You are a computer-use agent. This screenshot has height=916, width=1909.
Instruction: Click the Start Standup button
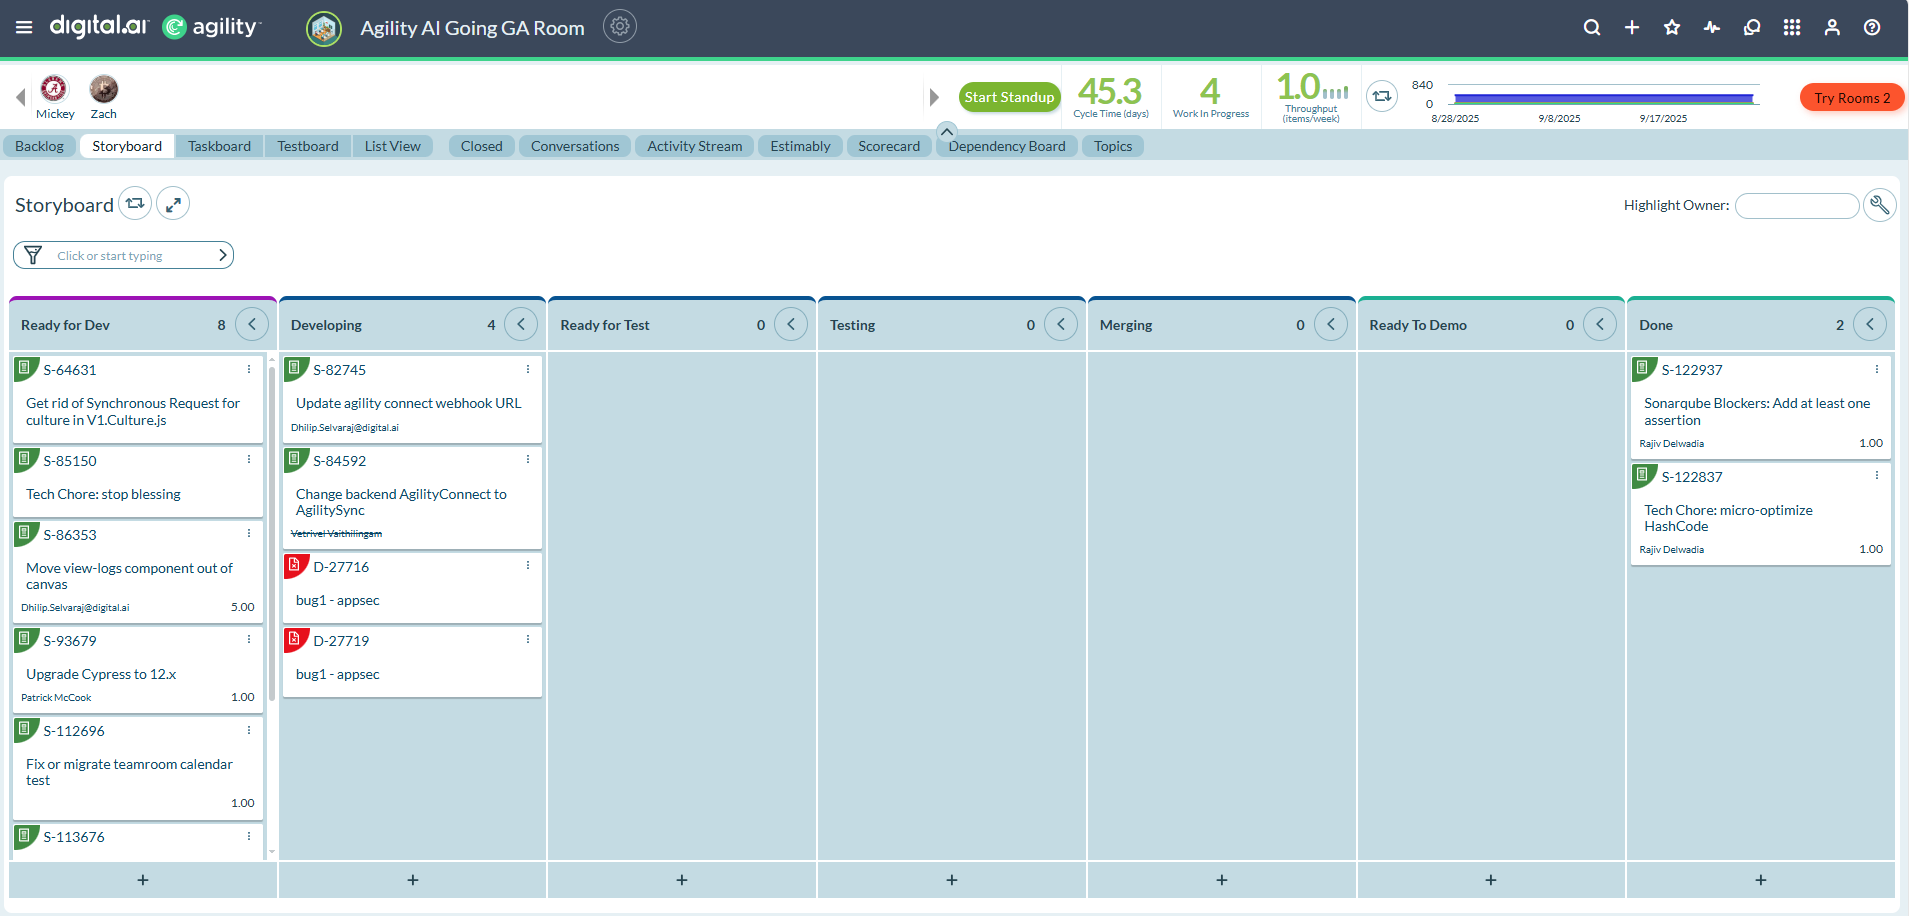[1009, 97]
